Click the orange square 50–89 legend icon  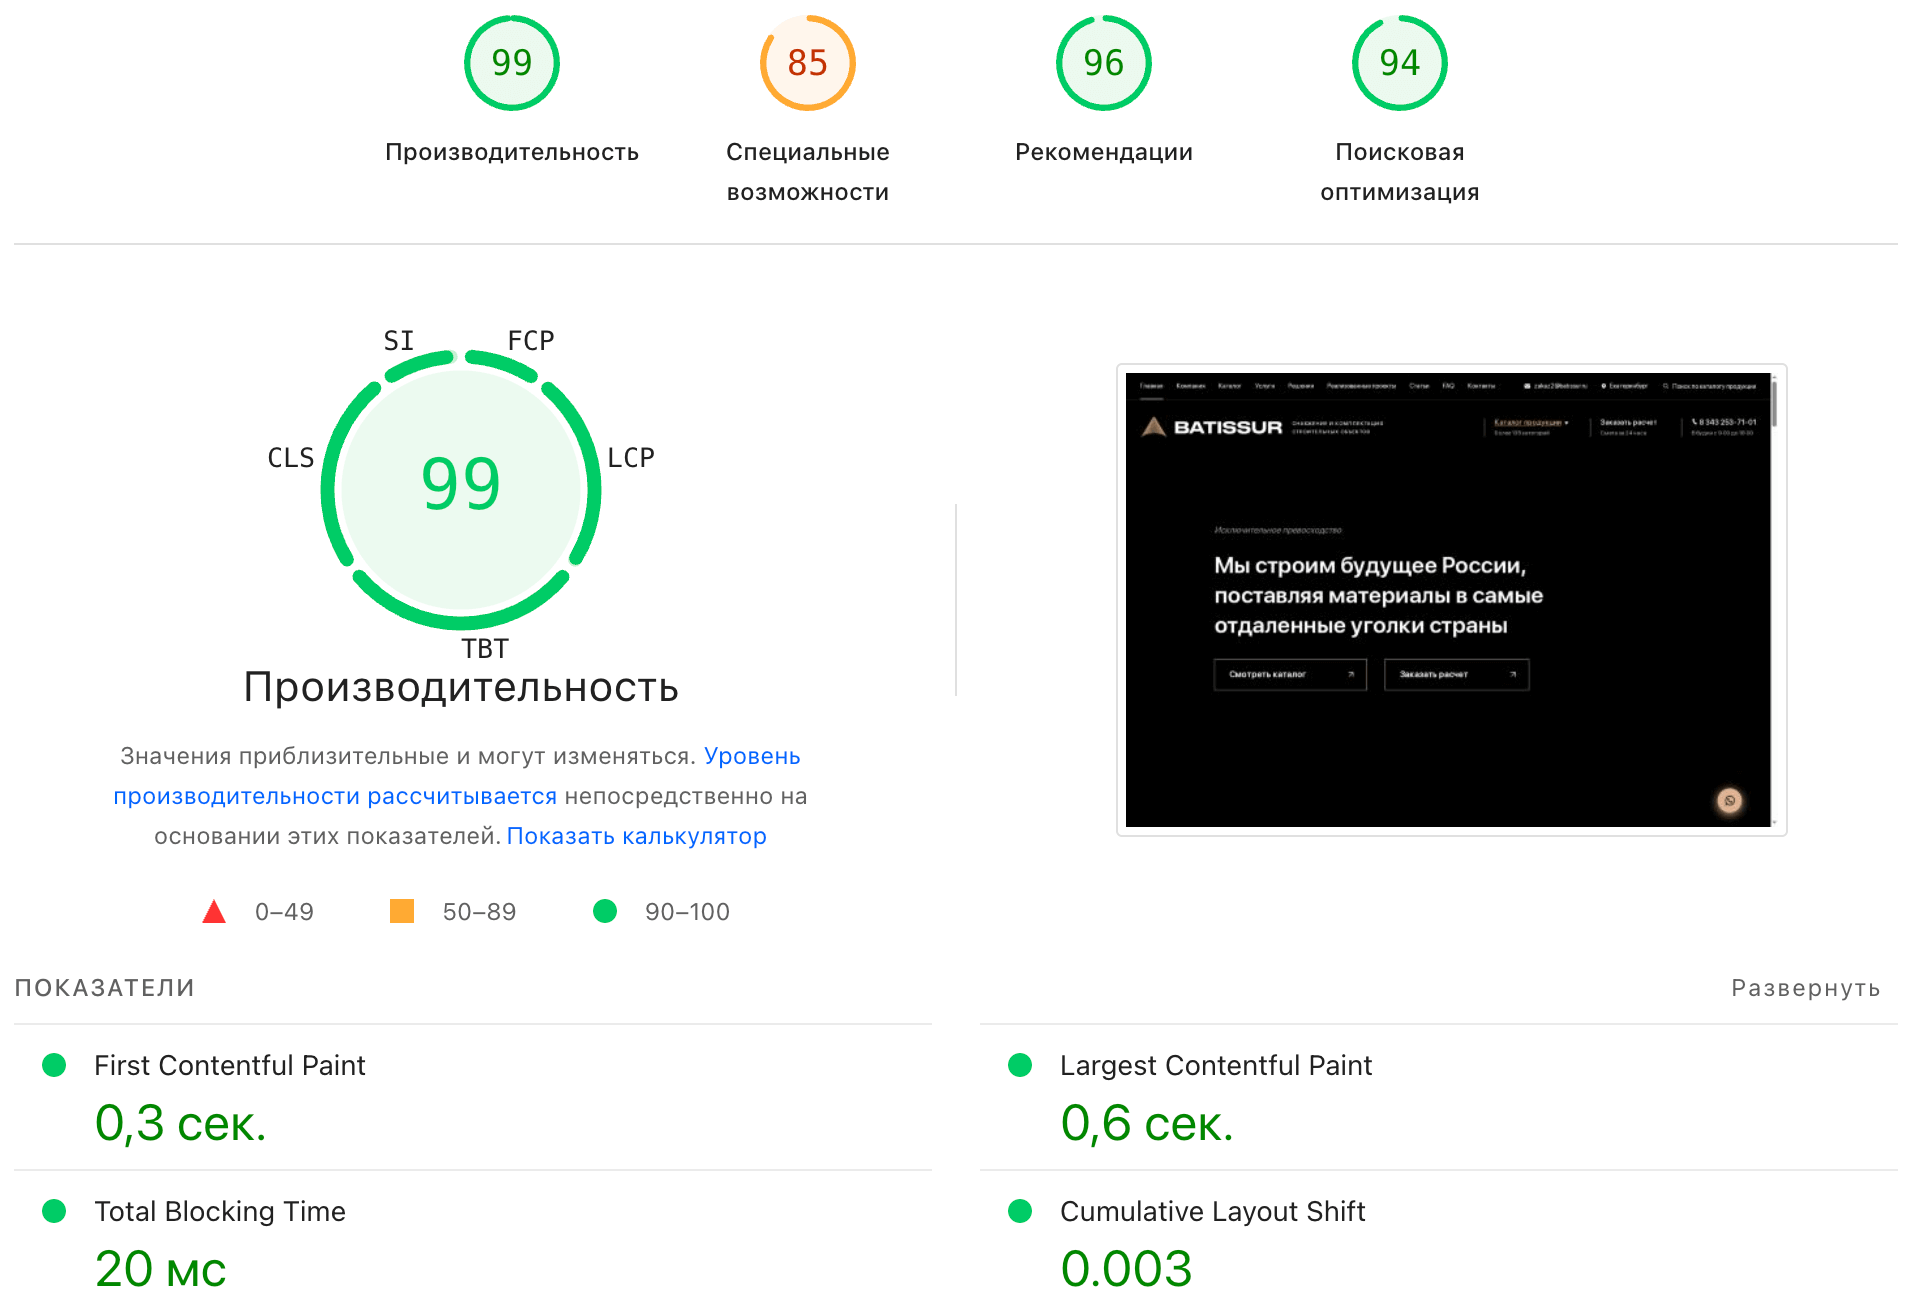point(402,911)
